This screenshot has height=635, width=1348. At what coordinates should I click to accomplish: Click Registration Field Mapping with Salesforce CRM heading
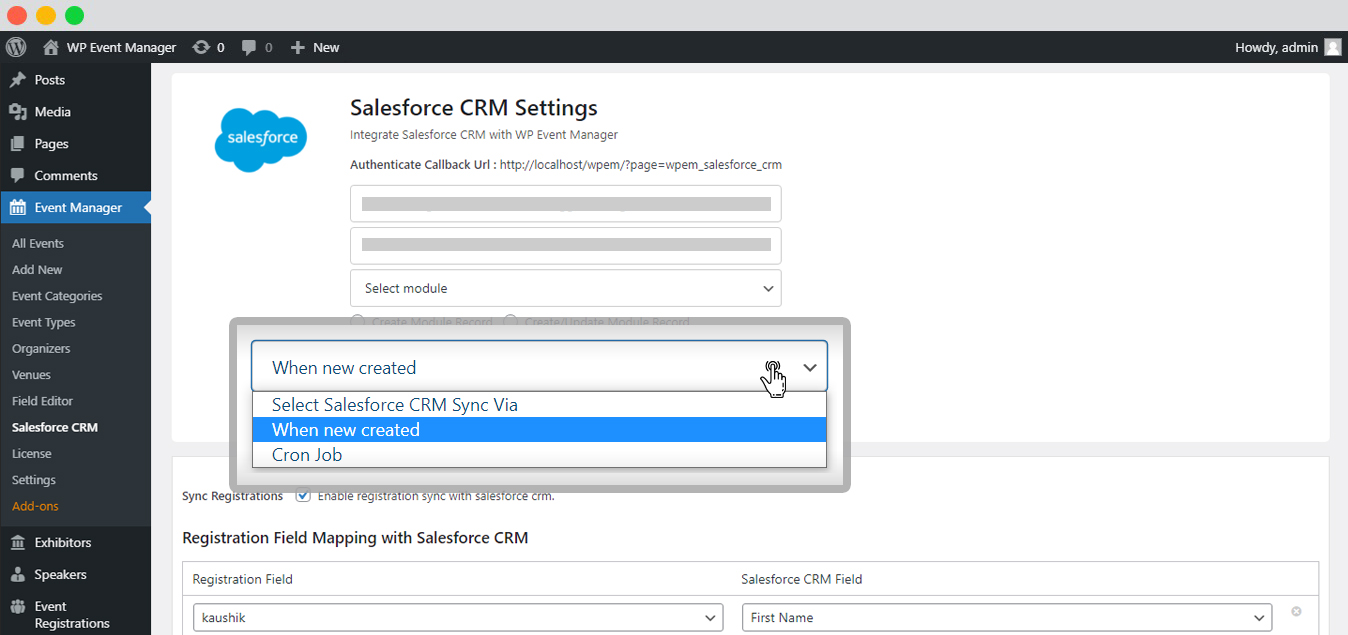(355, 538)
